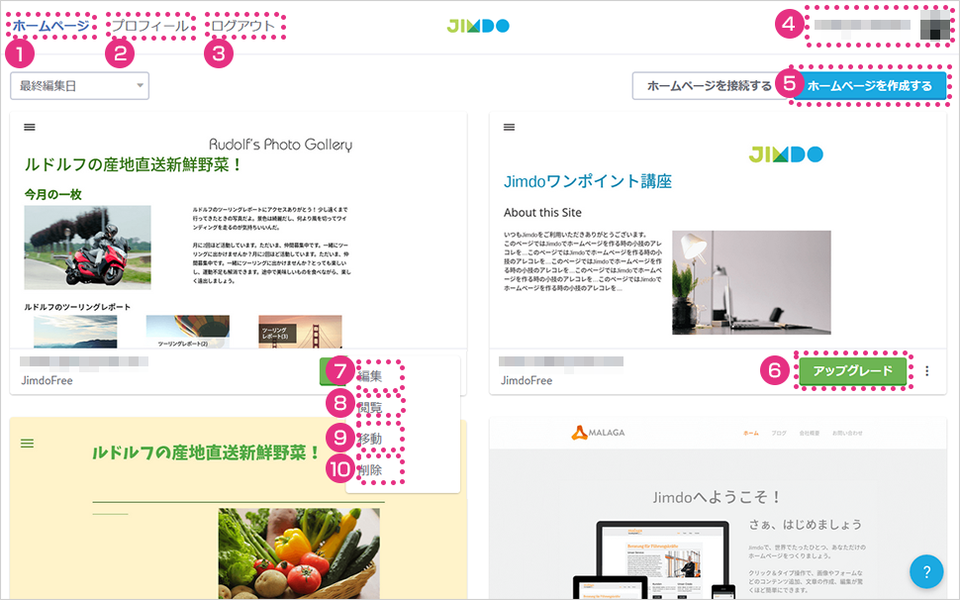This screenshot has height=600, width=960.
Task: Click the Jimdo logo in the header
Action: [x=478, y=26]
